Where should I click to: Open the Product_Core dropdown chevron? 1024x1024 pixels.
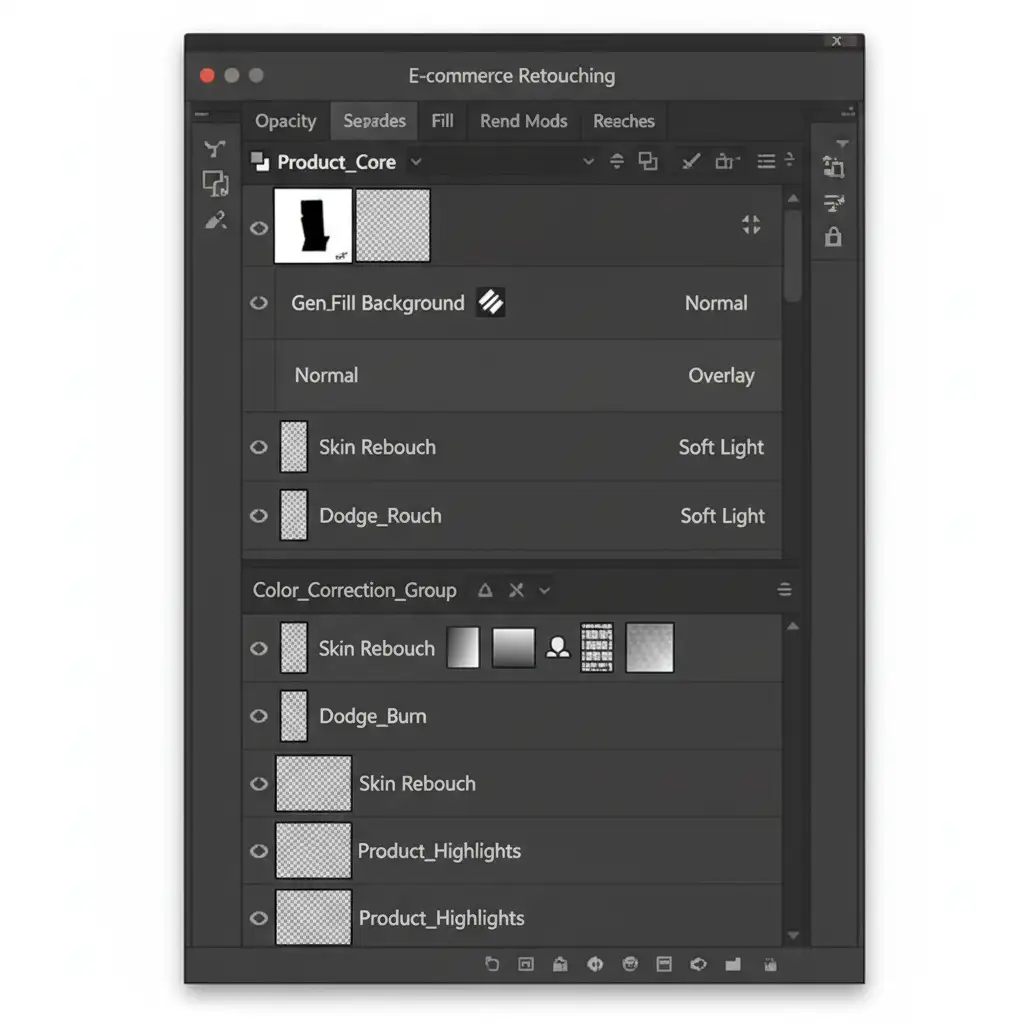[416, 161]
